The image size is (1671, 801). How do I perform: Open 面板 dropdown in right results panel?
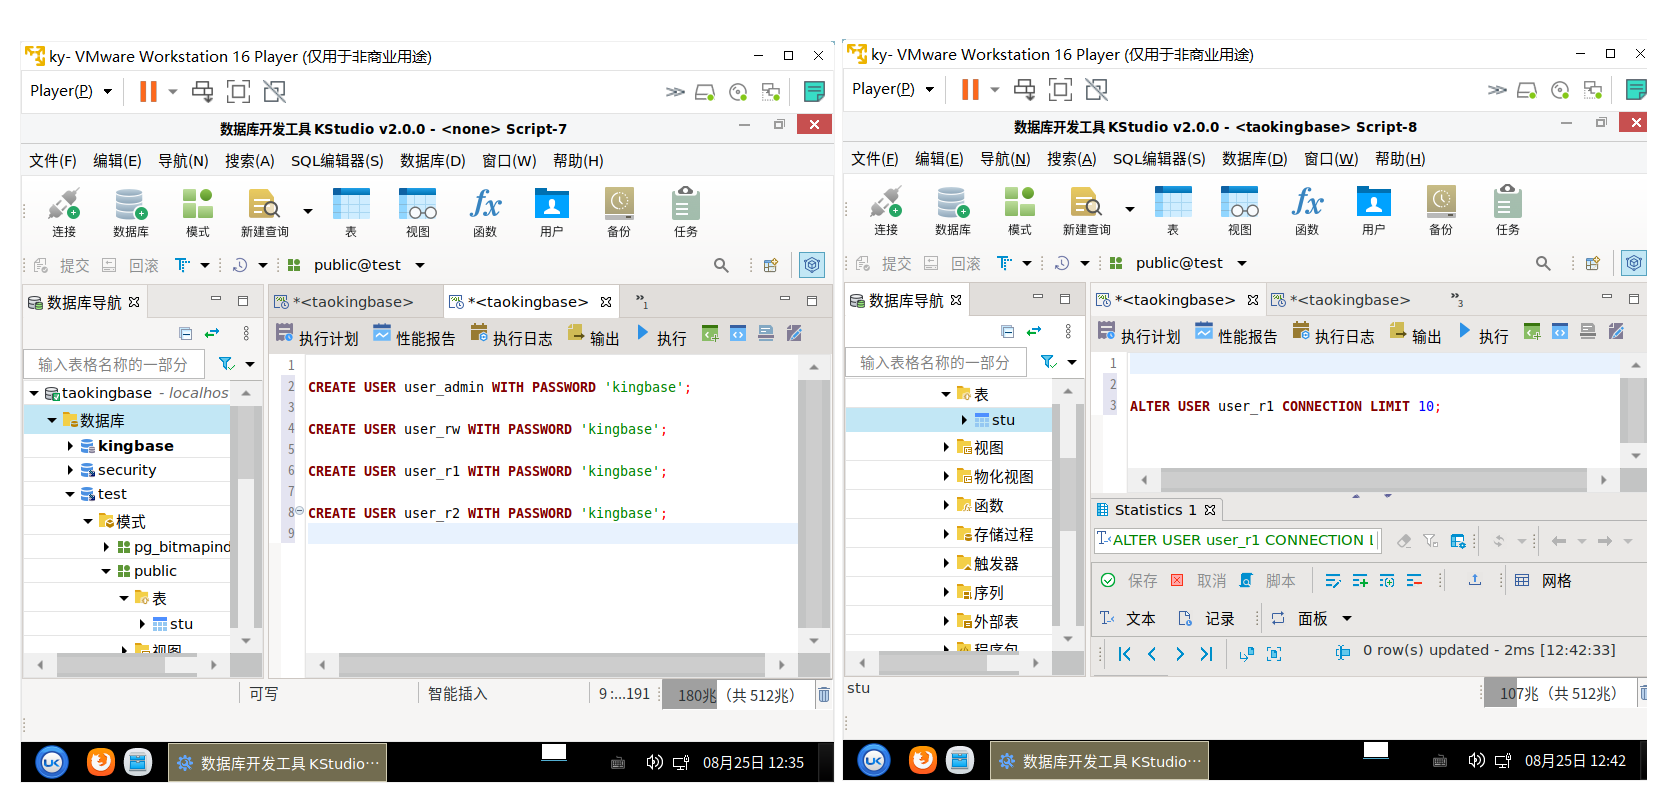tap(1346, 619)
